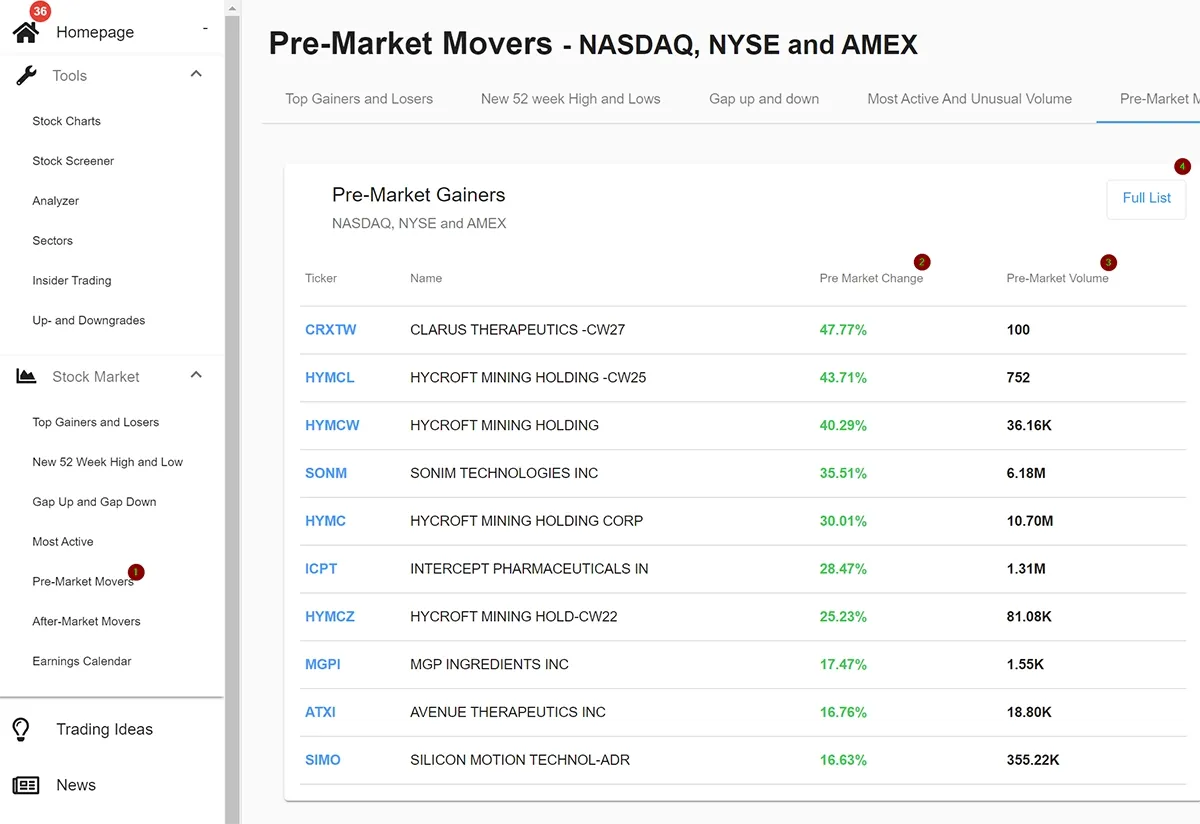
Task: Go to Most Active in sidebar
Action: (x=62, y=542)
